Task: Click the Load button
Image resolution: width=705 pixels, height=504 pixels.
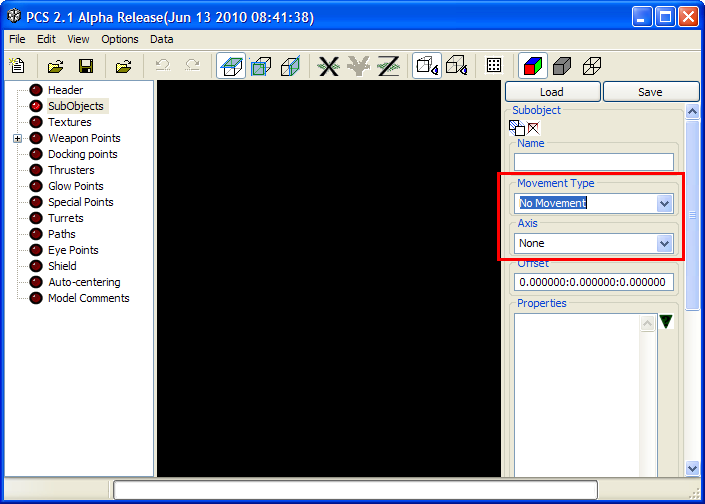Action: pos(553,92)
